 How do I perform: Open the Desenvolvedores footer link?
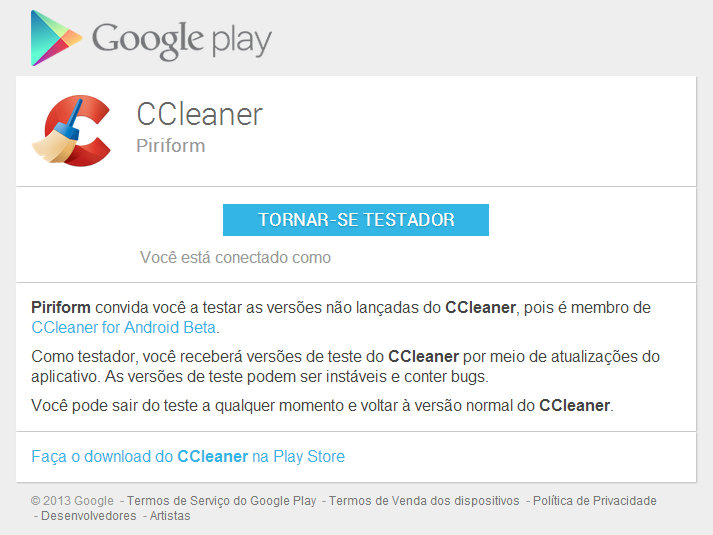[x=89, y=515]
